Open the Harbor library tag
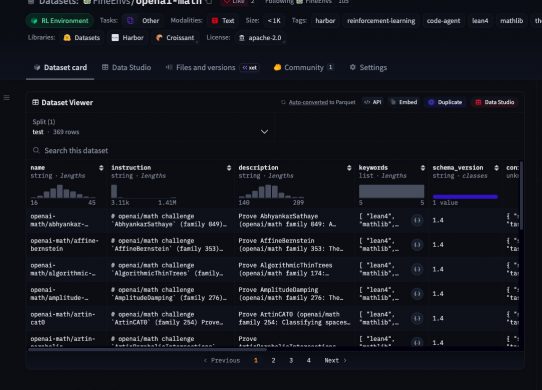542x390 pixels. (x=128, y=38)
